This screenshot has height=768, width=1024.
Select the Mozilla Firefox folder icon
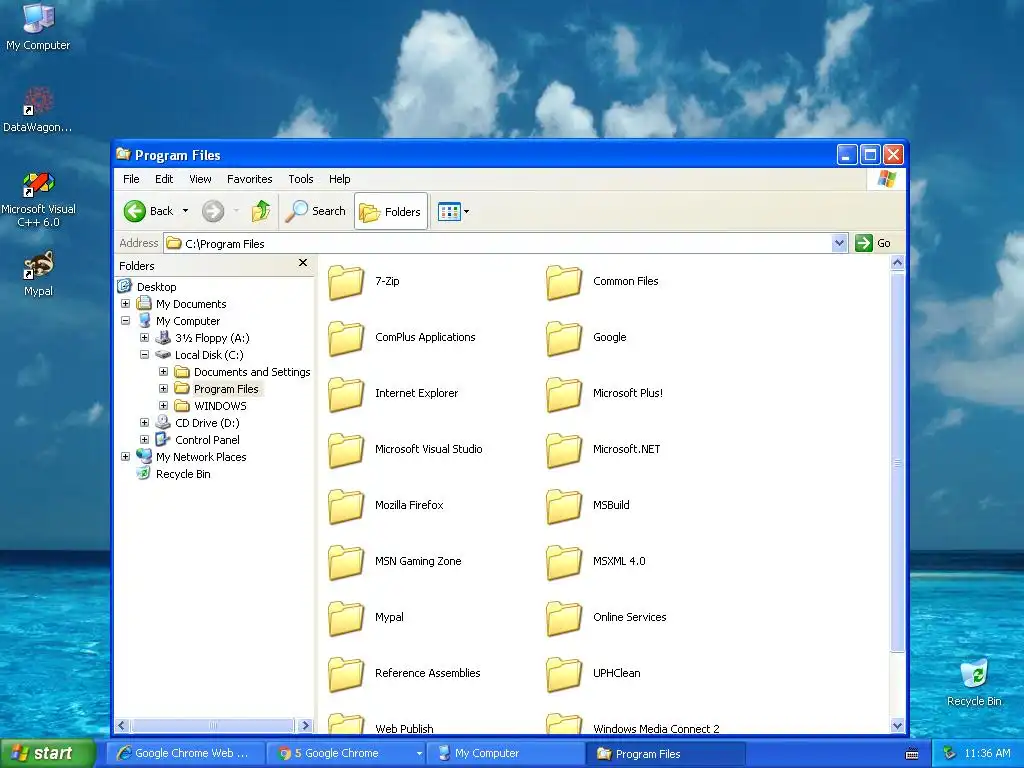(x=346, y=506)
